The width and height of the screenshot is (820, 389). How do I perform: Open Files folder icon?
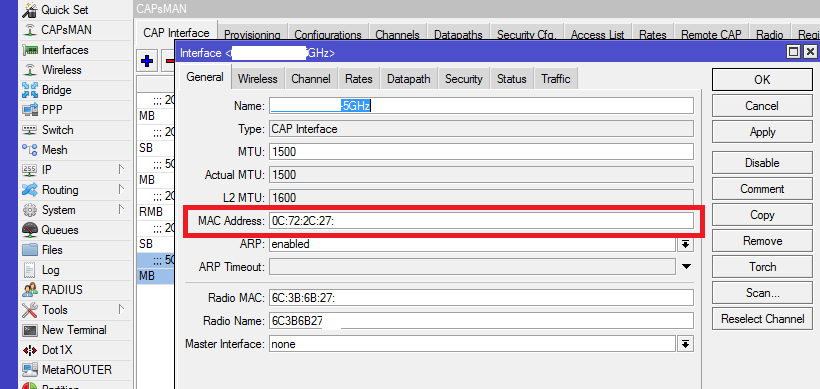click(x=30, y=250)
